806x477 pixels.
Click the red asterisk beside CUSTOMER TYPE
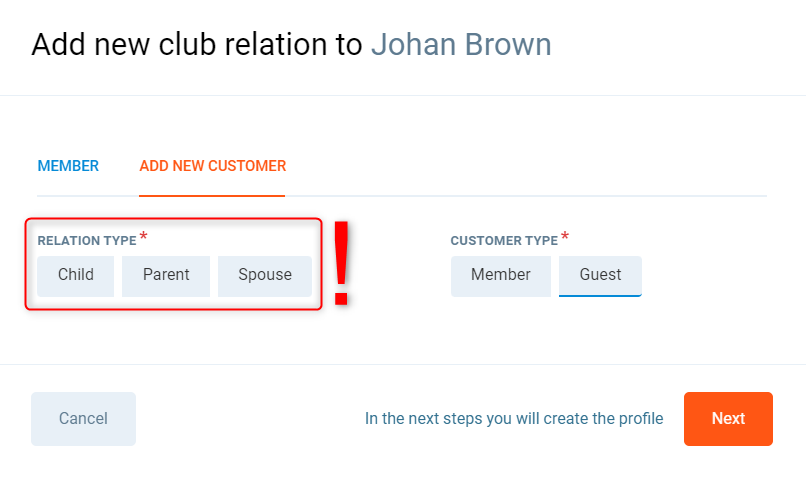click(x=565, y=237)
